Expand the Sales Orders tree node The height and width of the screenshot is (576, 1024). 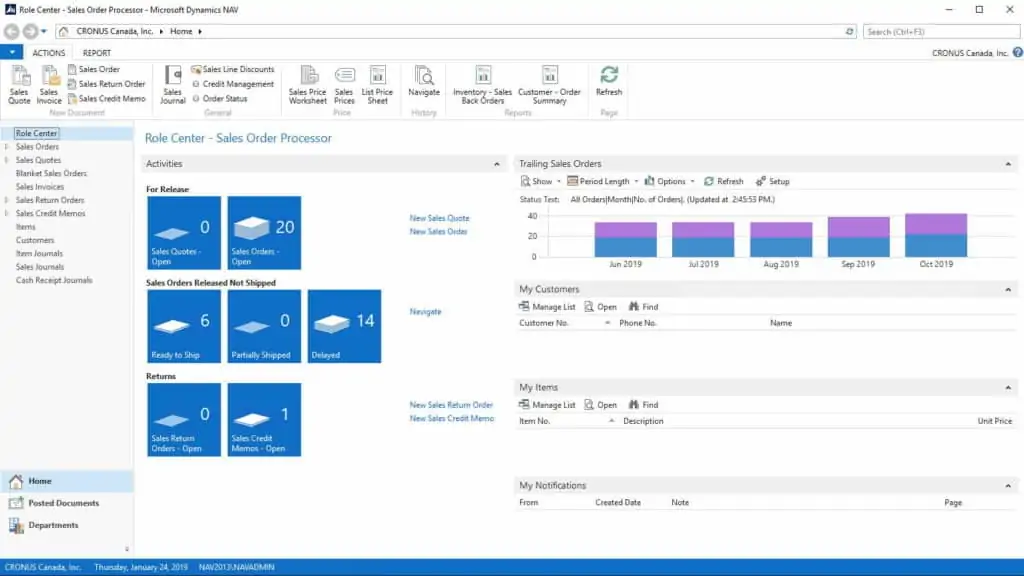(7, 147)
